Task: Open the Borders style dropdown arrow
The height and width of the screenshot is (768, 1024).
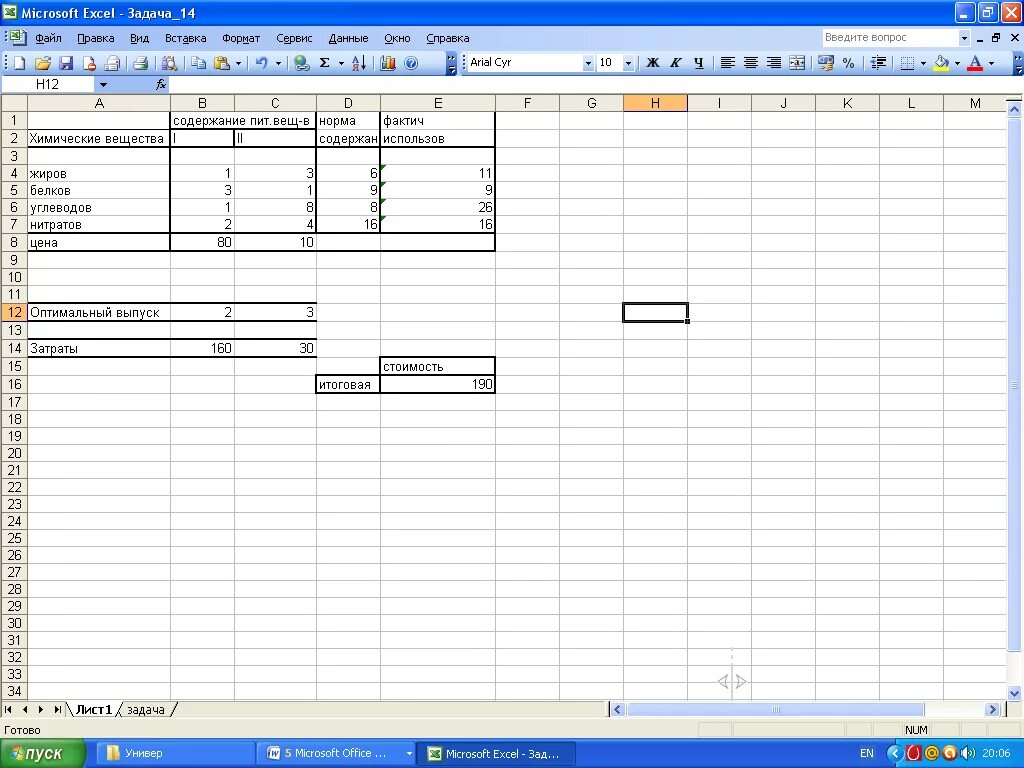Action: pos(923,63)
